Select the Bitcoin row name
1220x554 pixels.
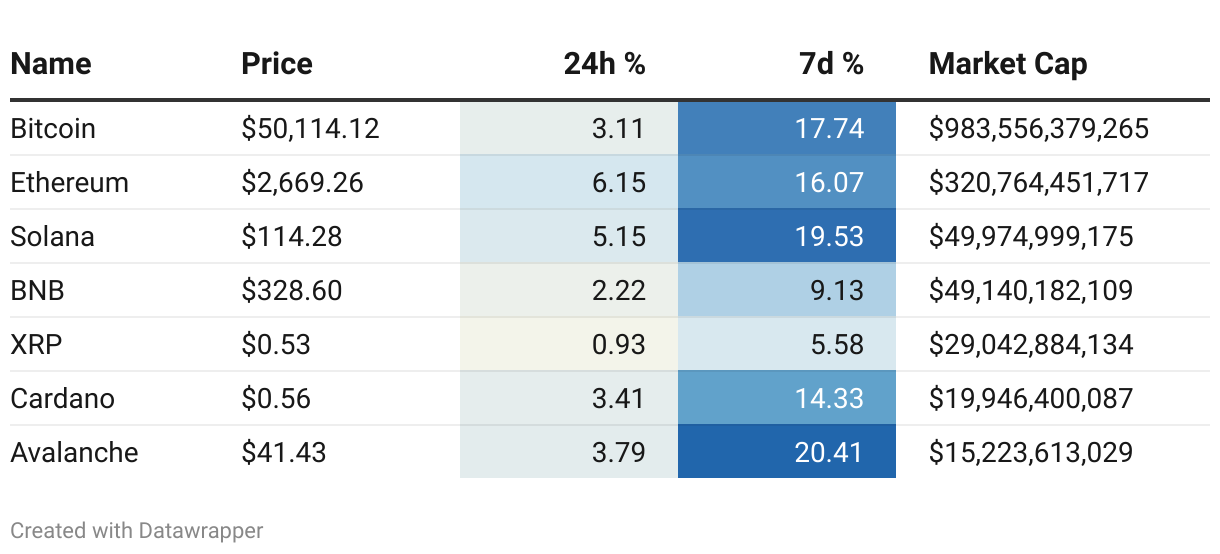click(53, 129)
